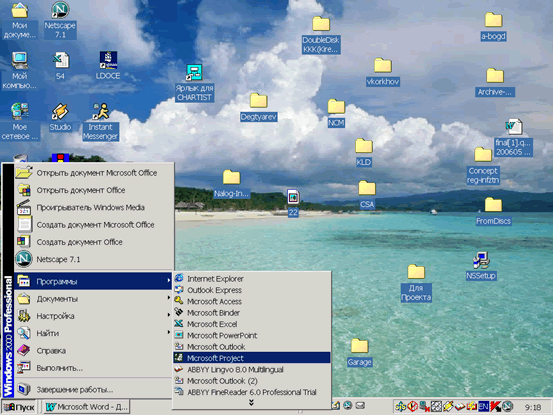This screenshot has height=416, width=554.
Task: Select the FromDiscs folder icon
Action: click(493, 211)
